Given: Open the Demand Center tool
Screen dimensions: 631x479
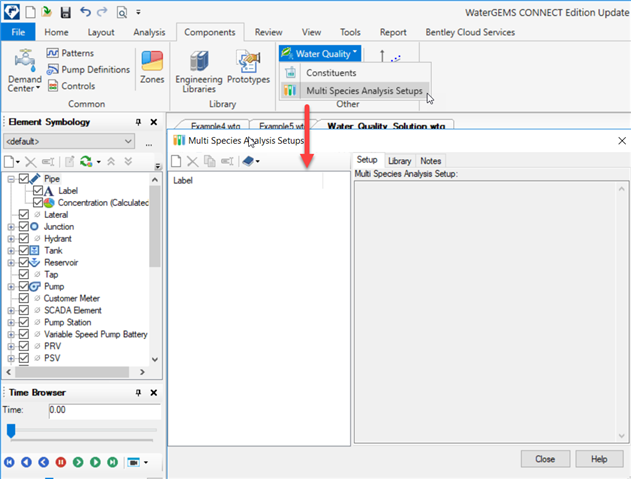Looking at the screenshot, I should point(24,70).
